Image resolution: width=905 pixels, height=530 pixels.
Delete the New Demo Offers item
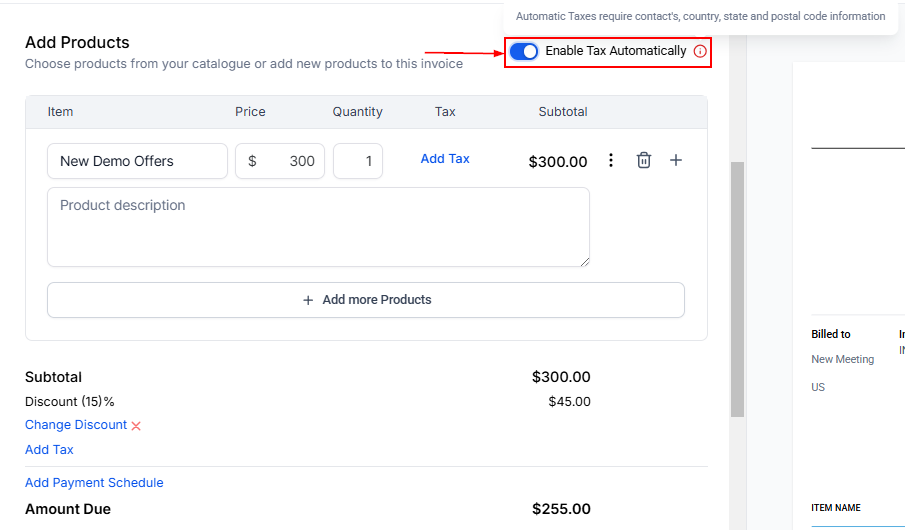[x=644, y=160]
